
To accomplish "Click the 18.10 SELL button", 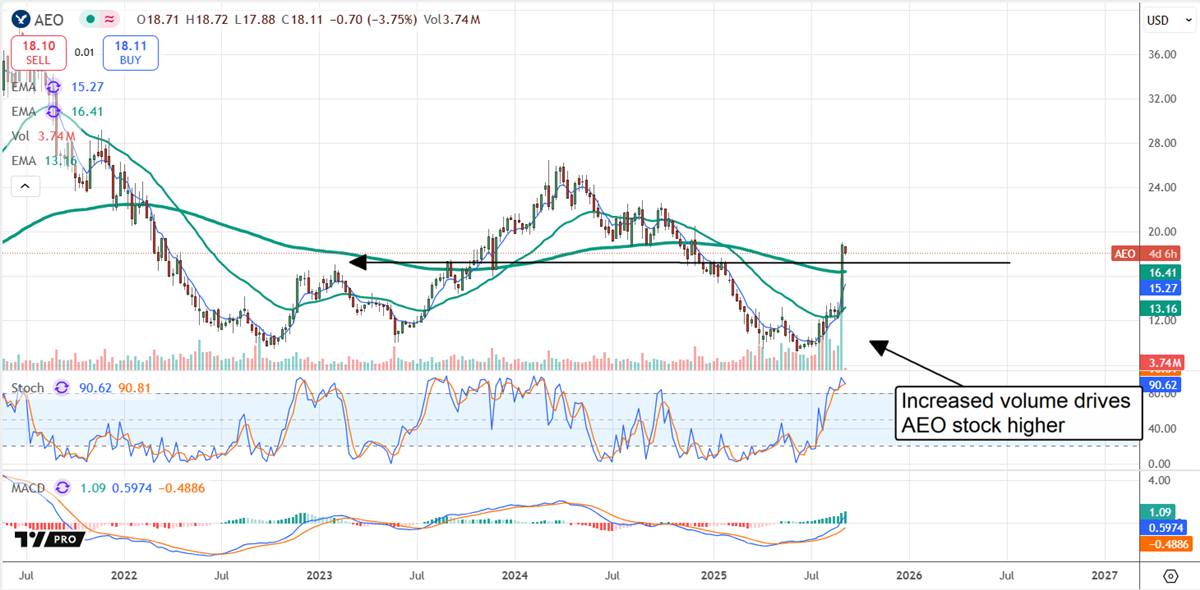I will click(38, 52).
